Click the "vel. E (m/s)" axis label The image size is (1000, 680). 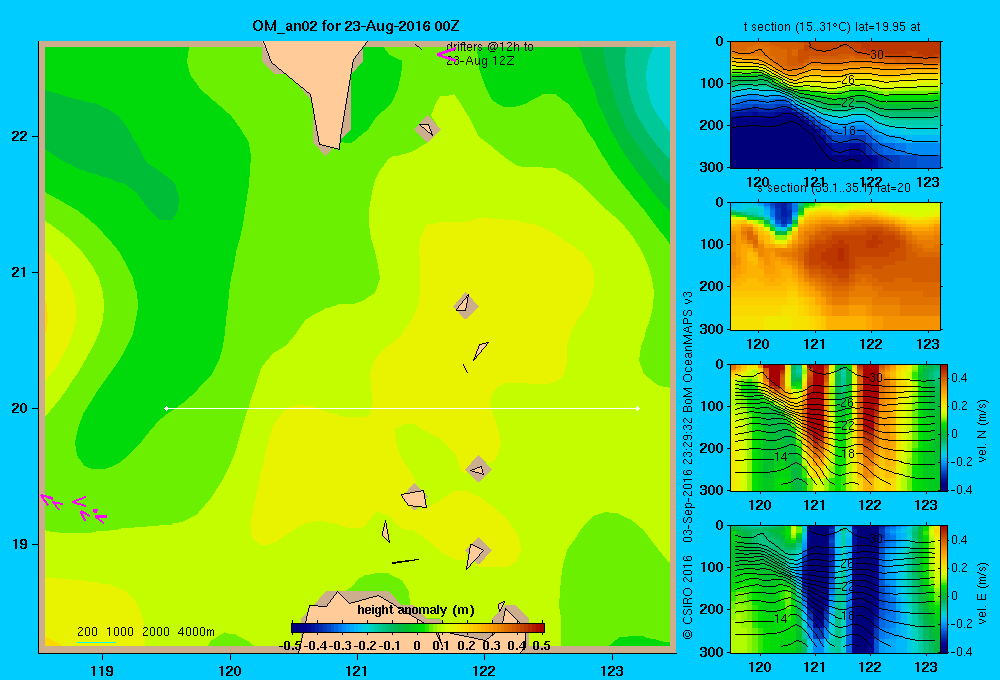point(982,593)
